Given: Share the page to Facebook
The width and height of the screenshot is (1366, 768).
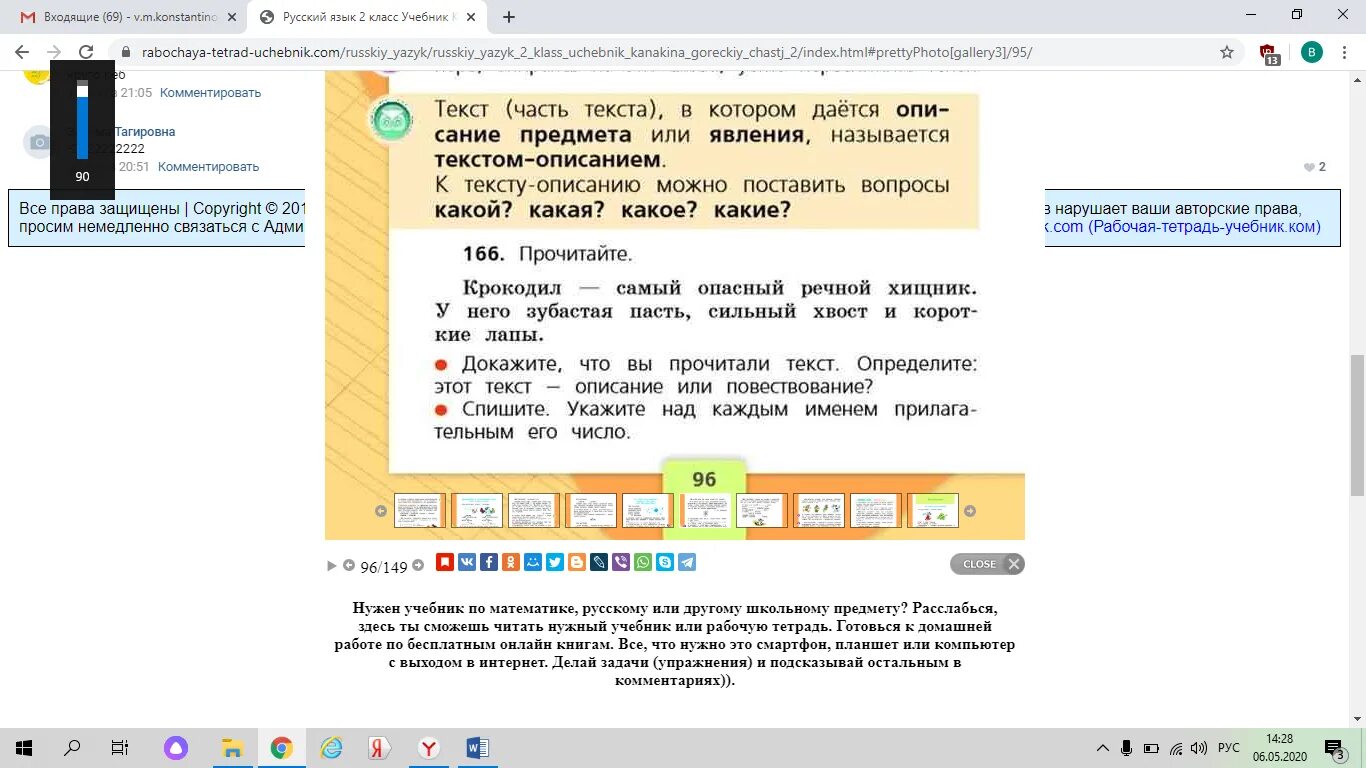Looking at the screenshot, I should (489, 562).
